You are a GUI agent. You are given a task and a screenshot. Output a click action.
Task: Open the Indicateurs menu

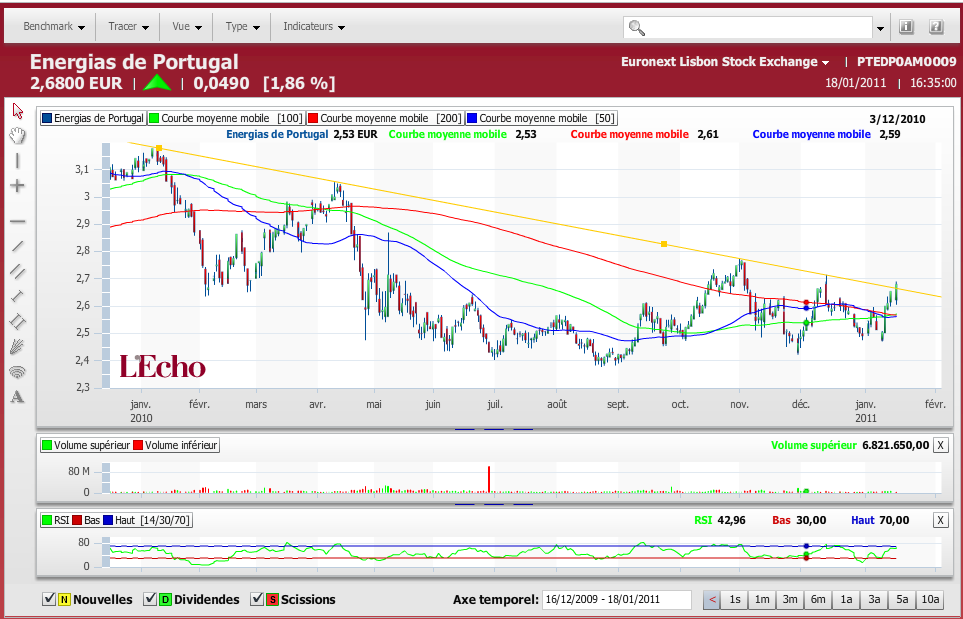[x=314, y=26]
